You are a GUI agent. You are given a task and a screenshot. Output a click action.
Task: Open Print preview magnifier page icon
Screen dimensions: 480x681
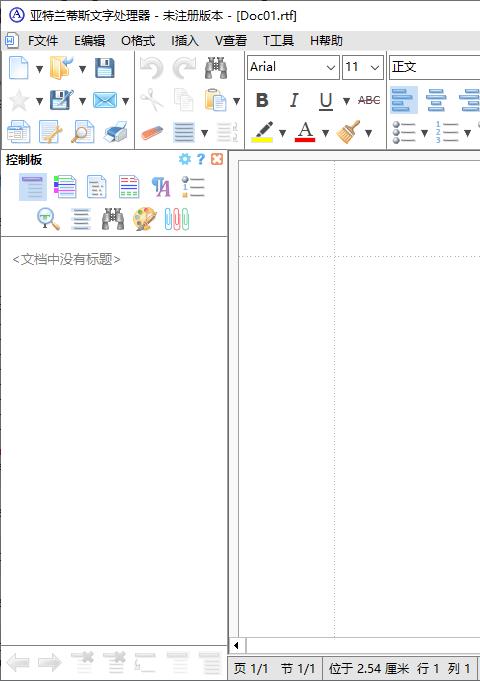point(83,132)
